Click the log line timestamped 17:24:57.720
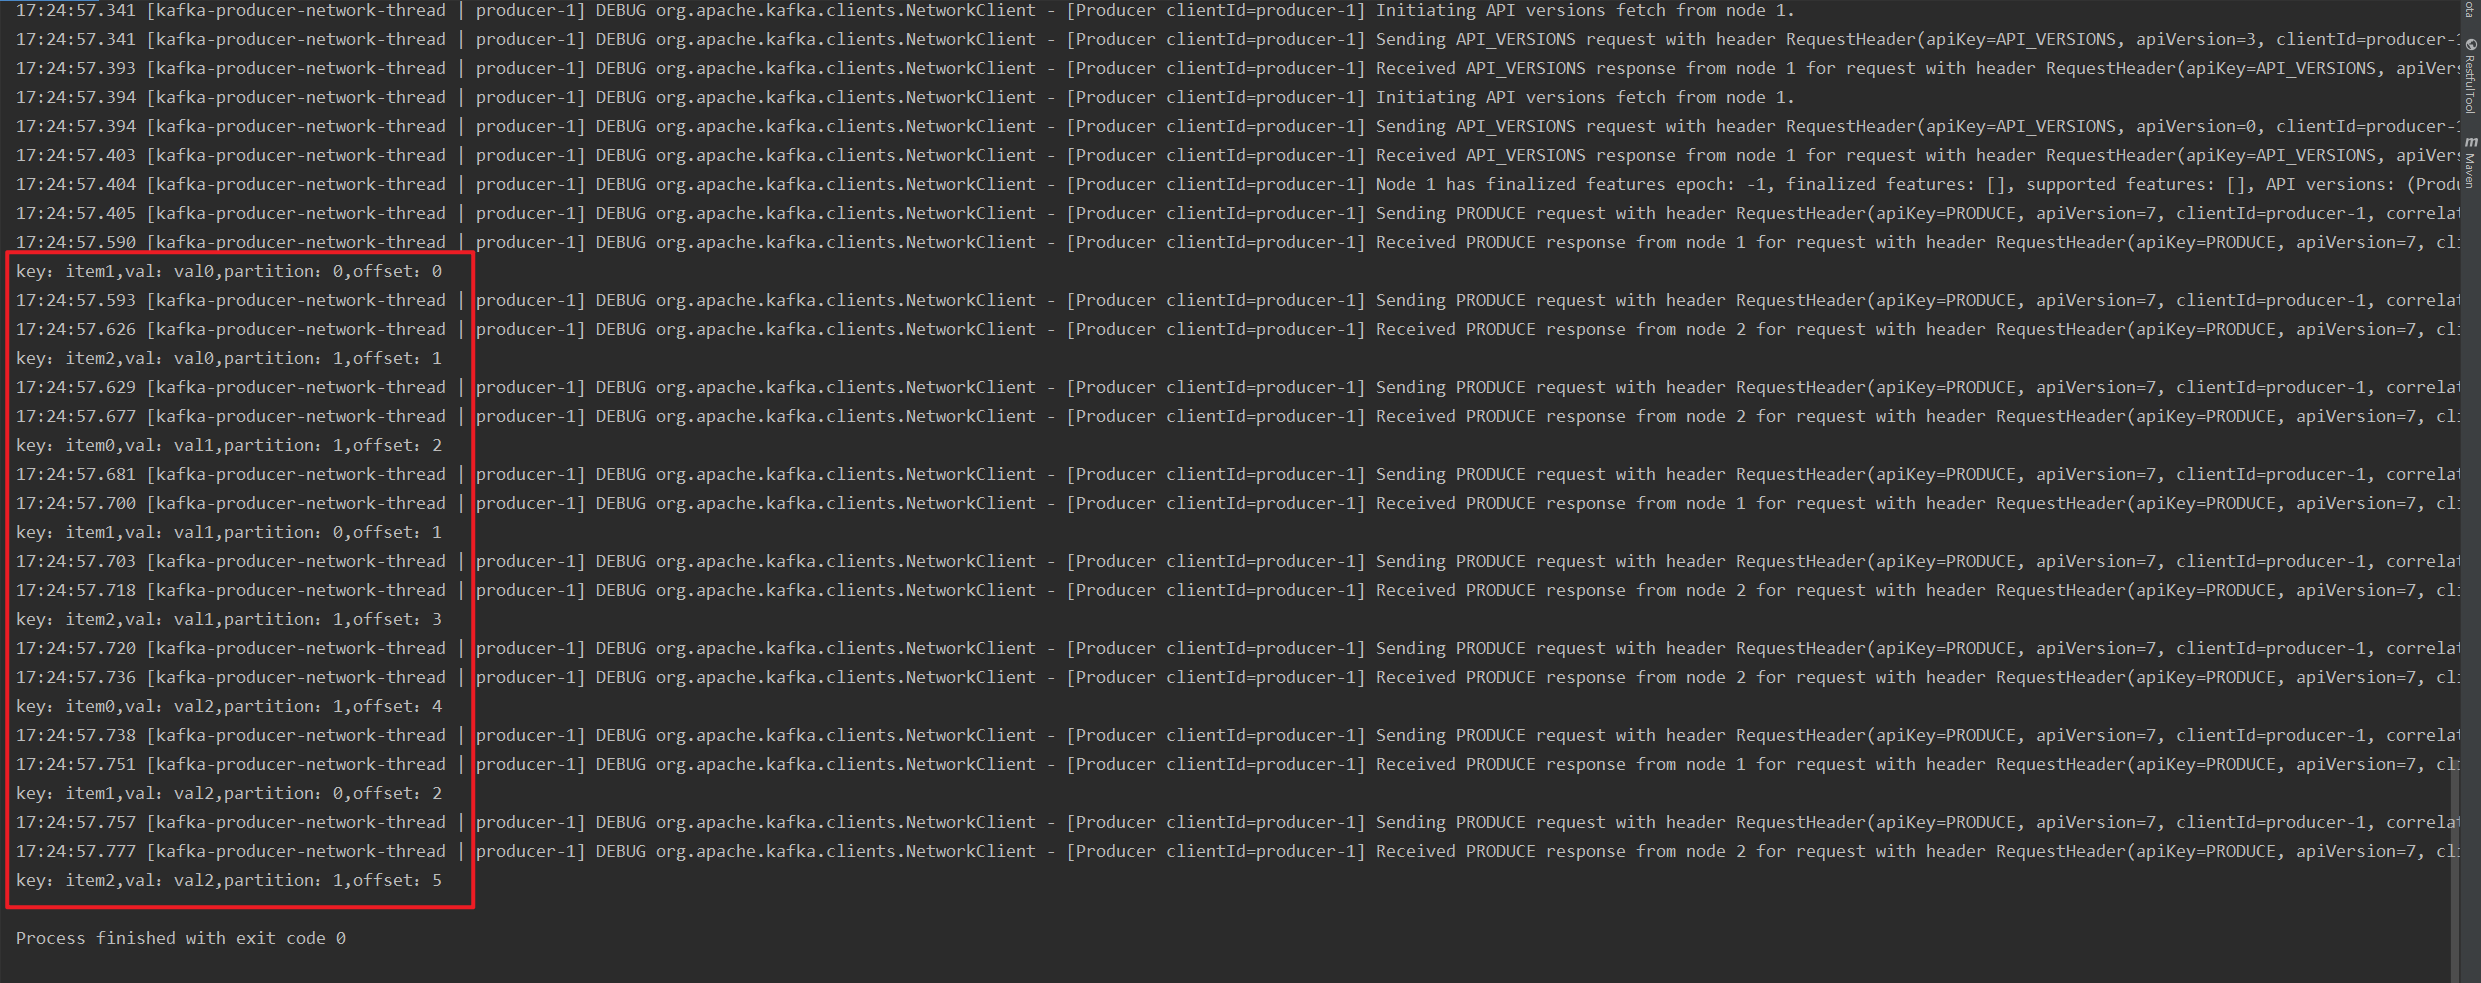 click(x=1237, y=648)
